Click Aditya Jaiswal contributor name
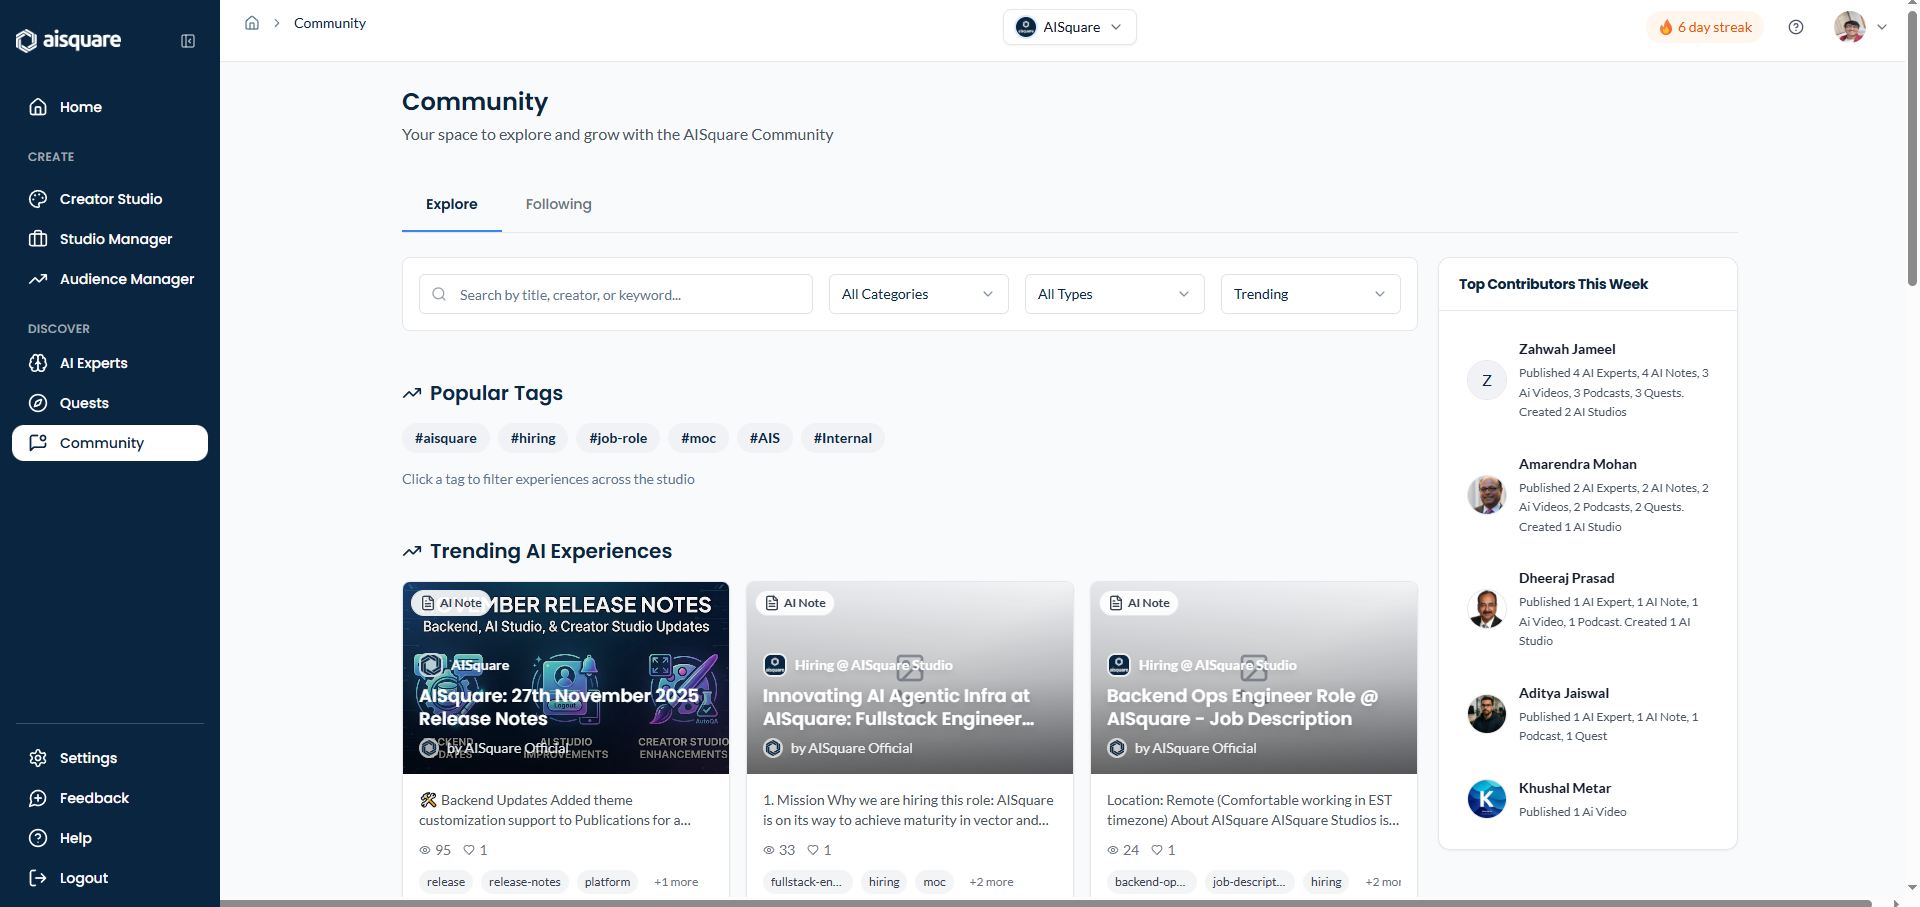 click(x=1564, y=693)
